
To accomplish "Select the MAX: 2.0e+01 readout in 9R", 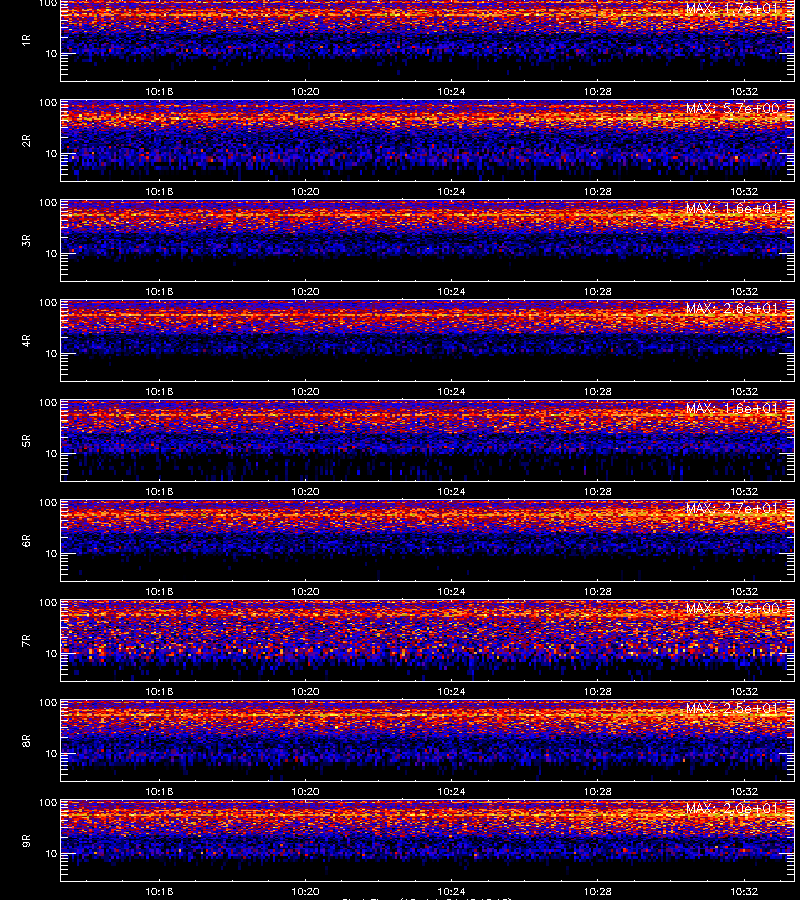I will 732,808.
